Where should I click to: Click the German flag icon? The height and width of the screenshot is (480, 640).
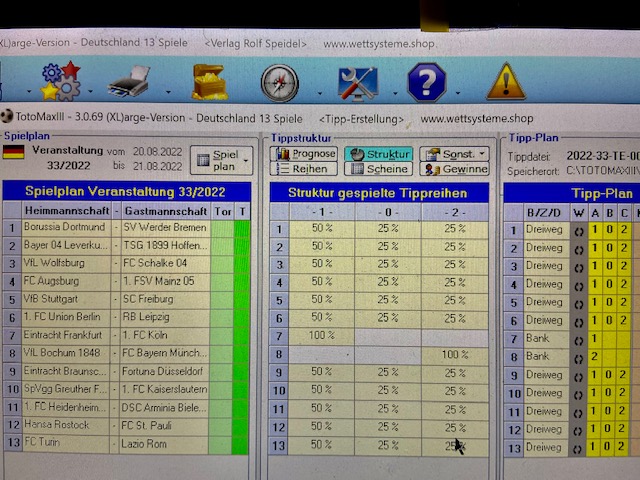point(13,152)
